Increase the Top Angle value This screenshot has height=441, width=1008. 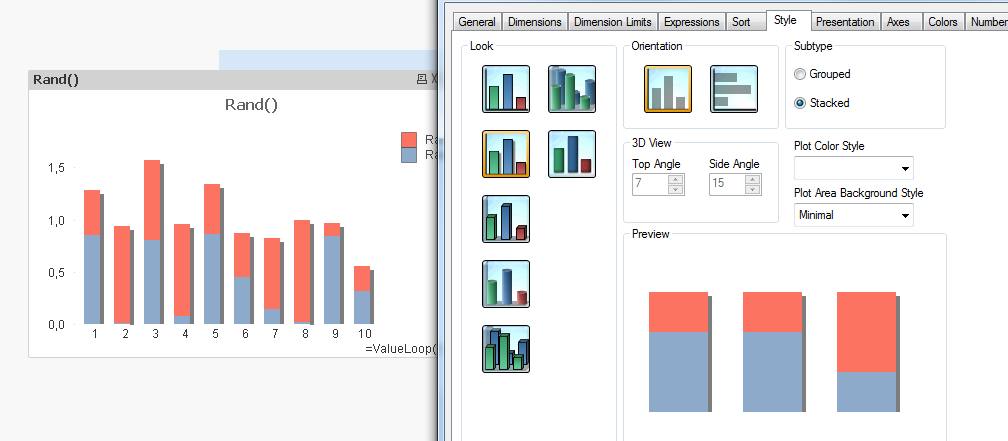pyautogui.click(x=676, y=179)
